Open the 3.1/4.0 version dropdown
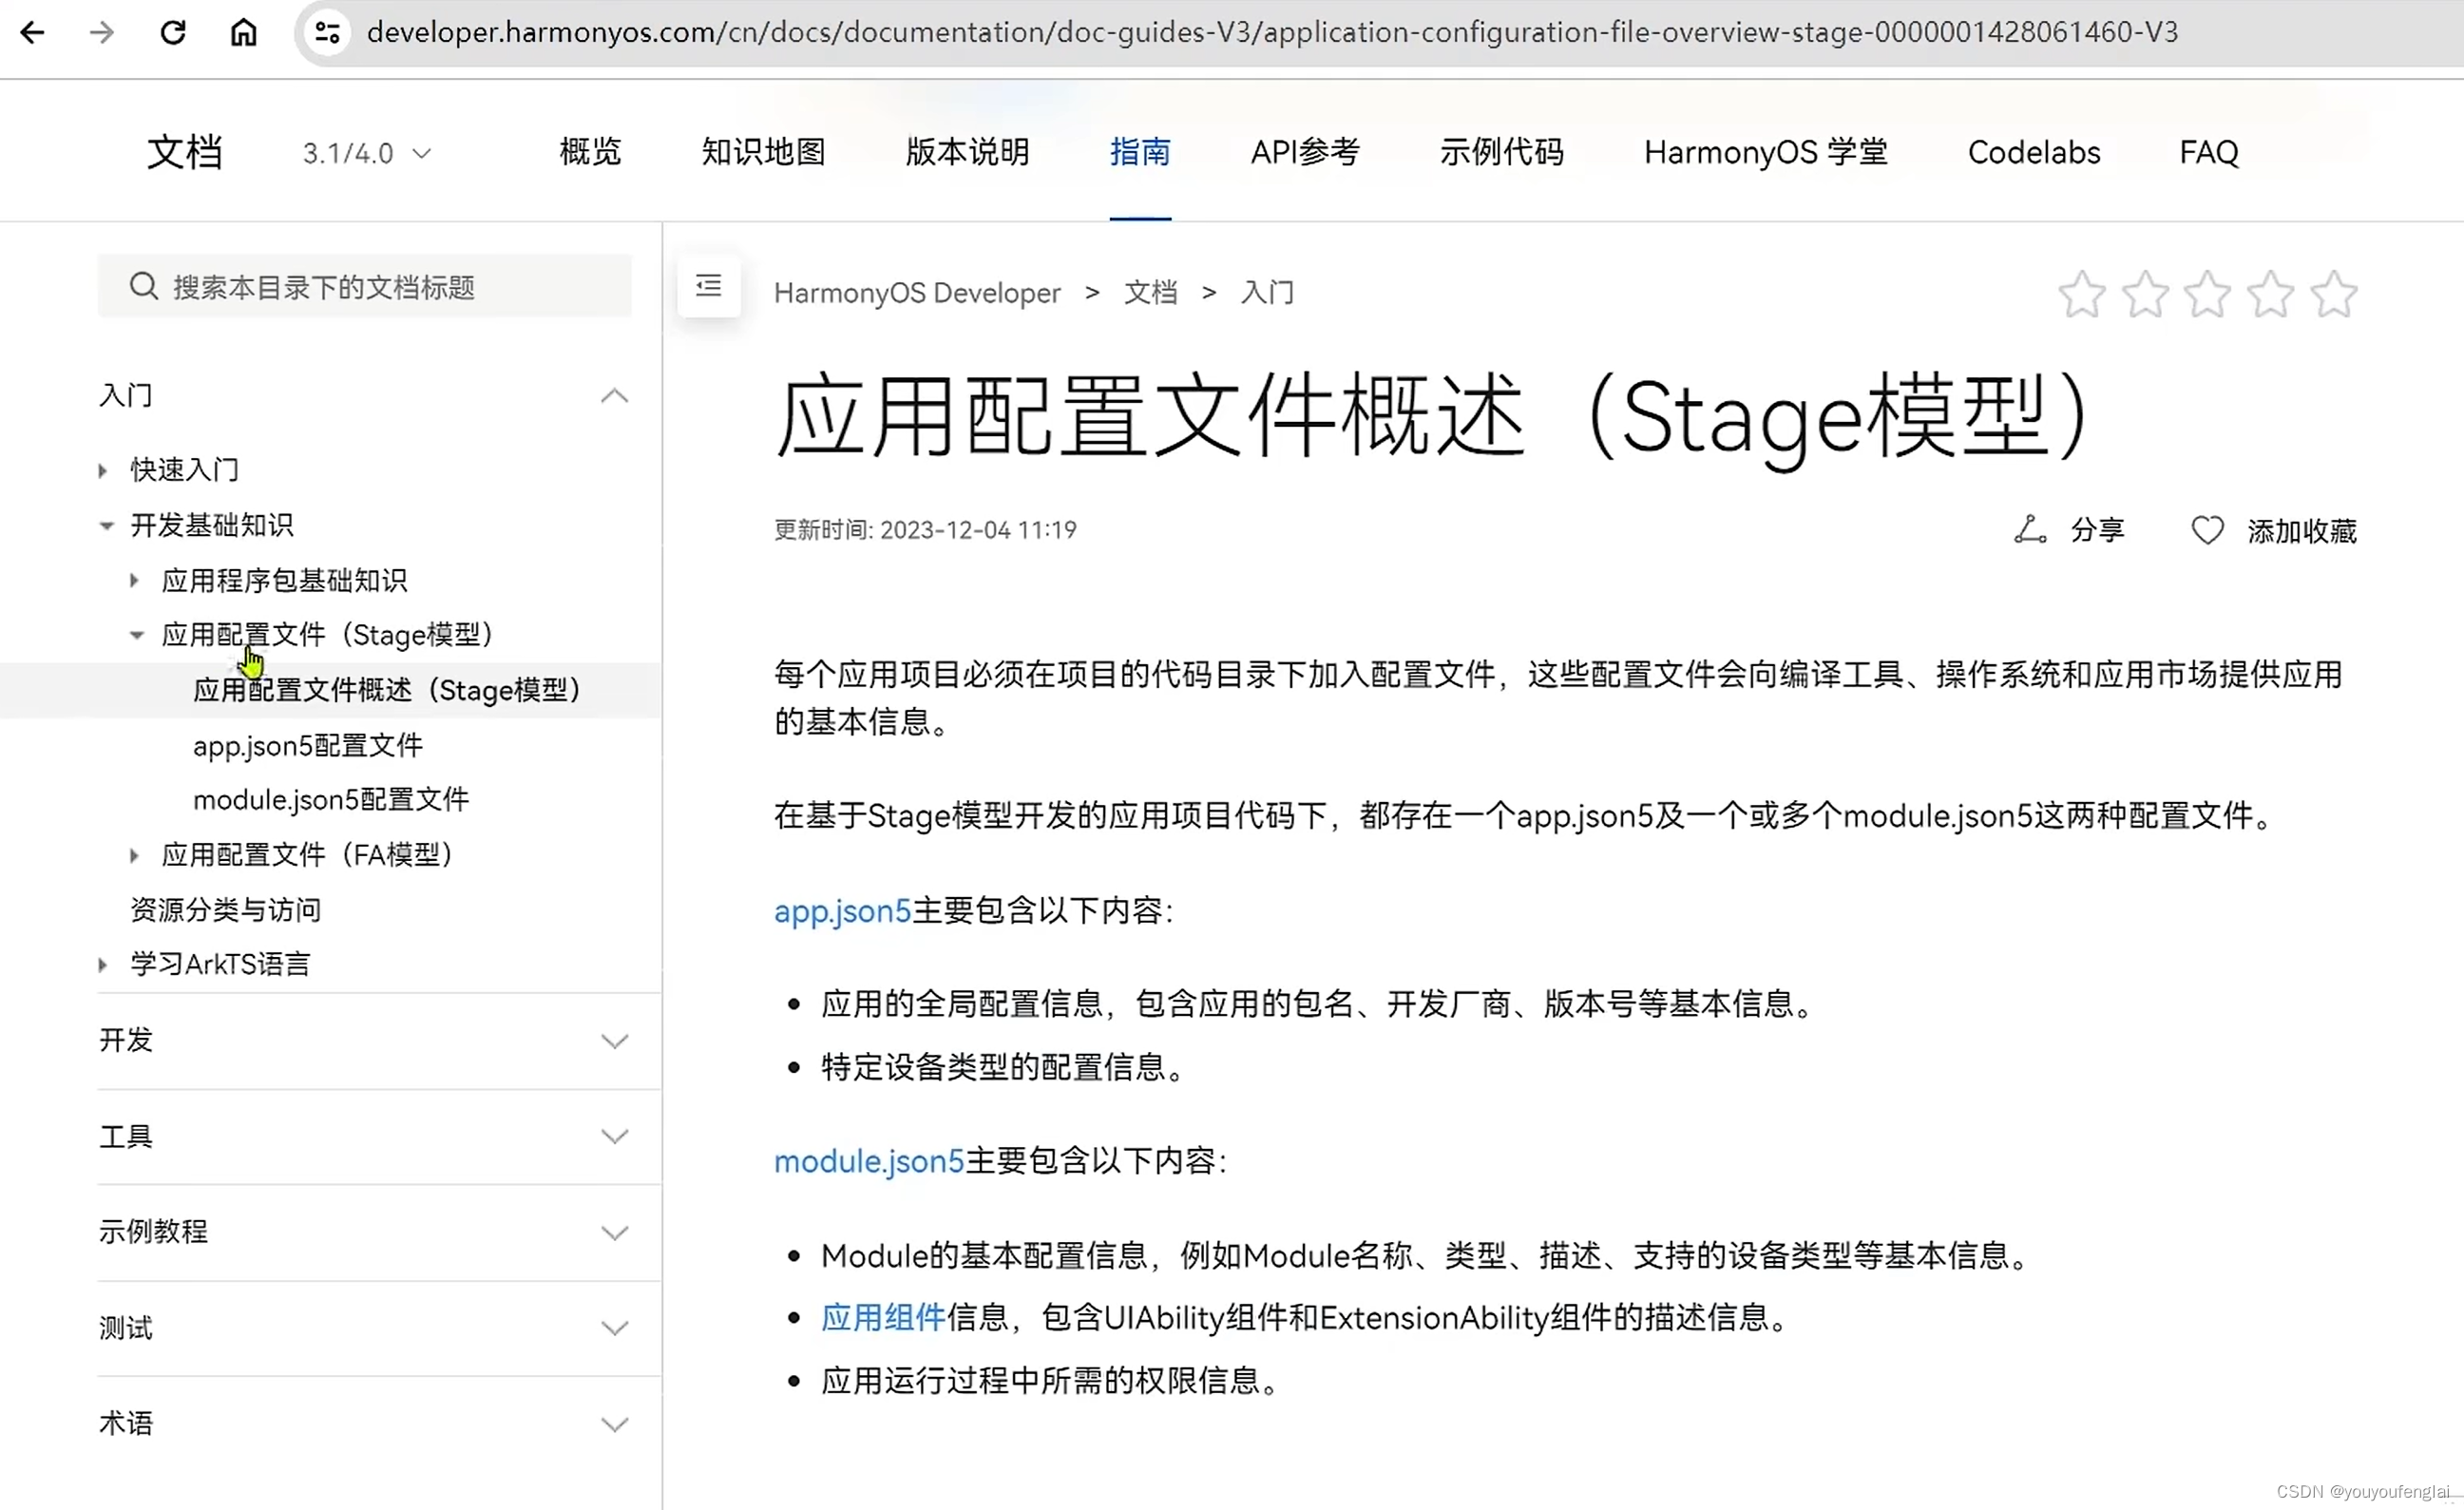2464x1510 pixels. 366,153
